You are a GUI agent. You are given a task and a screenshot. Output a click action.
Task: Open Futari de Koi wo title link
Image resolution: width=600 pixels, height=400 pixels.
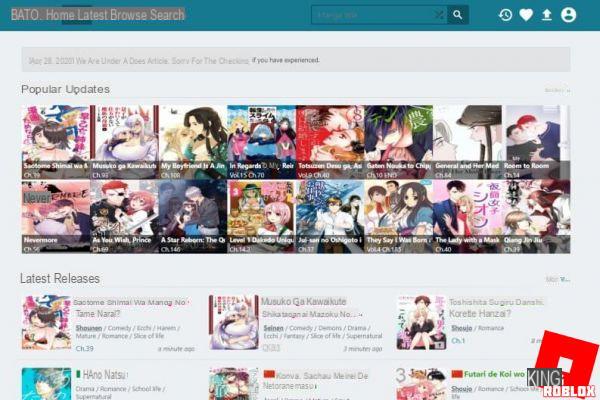(494, 374)
